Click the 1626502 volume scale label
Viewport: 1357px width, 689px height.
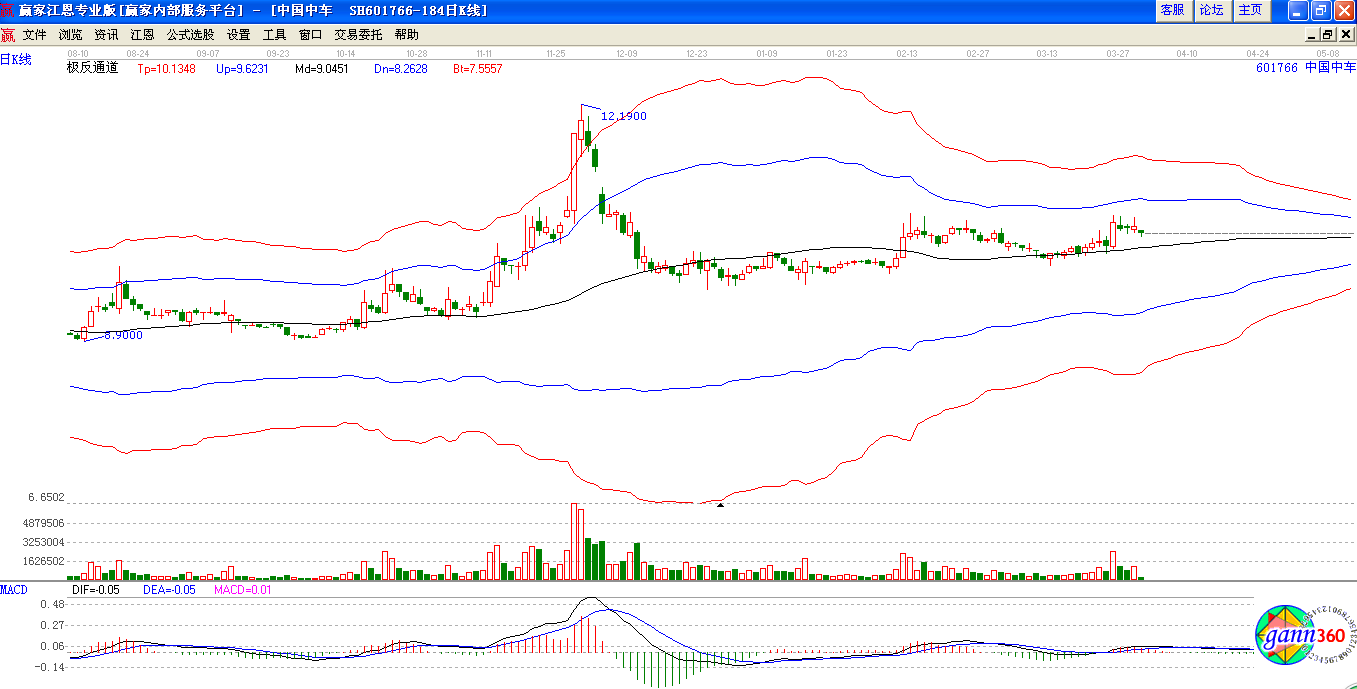[x=43, y=561]
